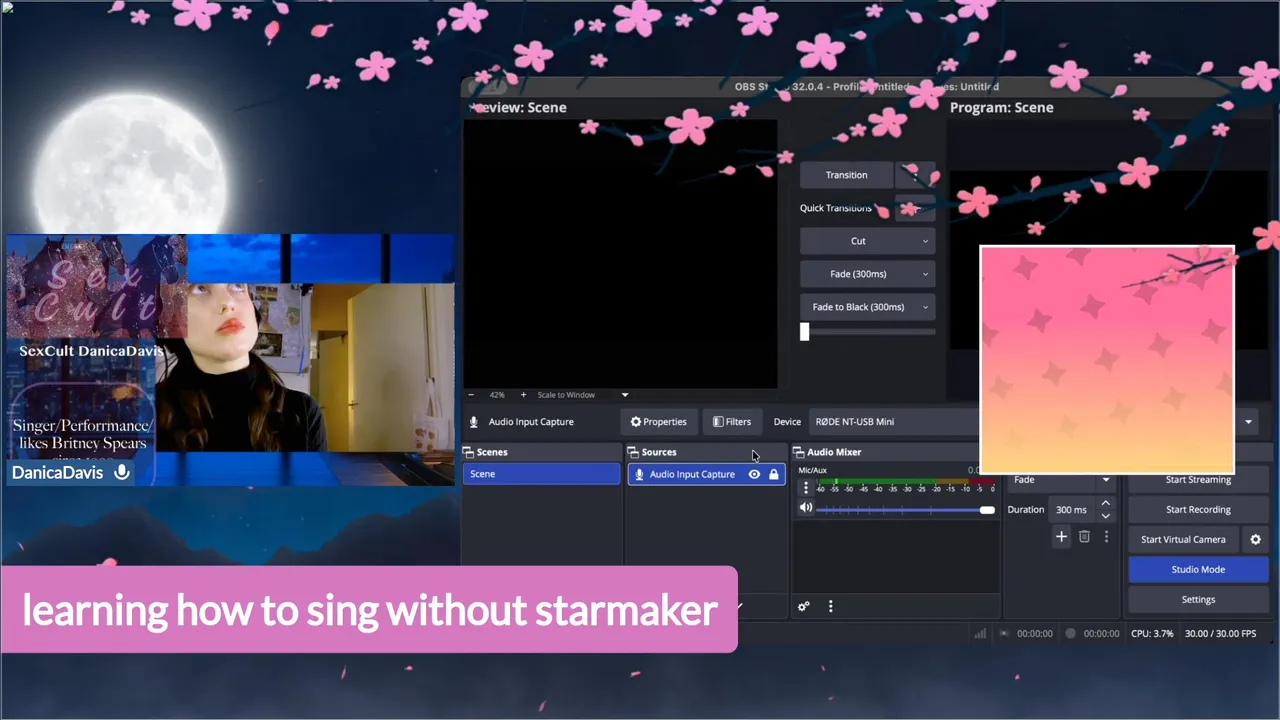Click the Duration label
This screenshot has width=1280, height=720.
tap(1025, 510)
